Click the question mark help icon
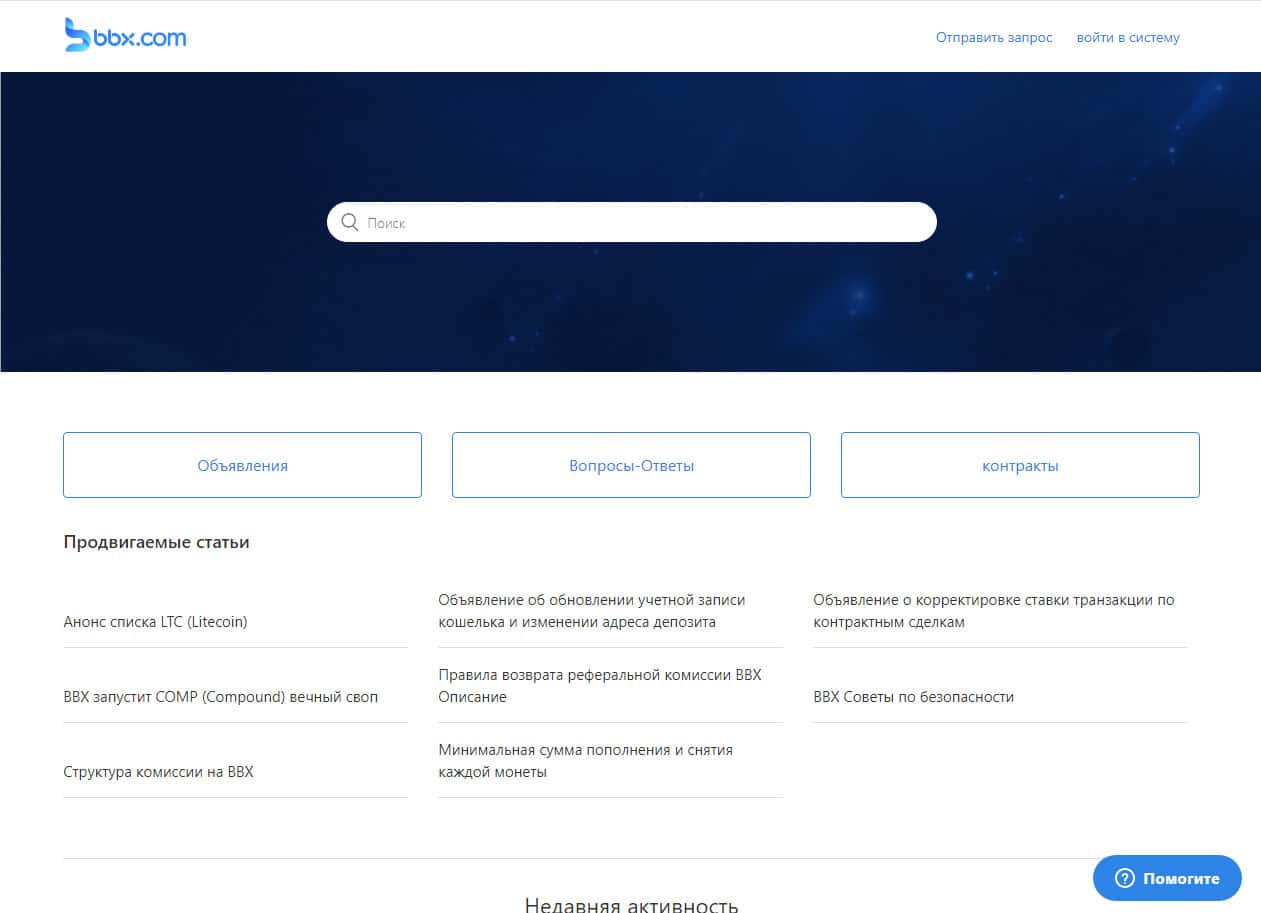Image resolution: width=1261 pixels, height=913 pixels. (1125, 879)
